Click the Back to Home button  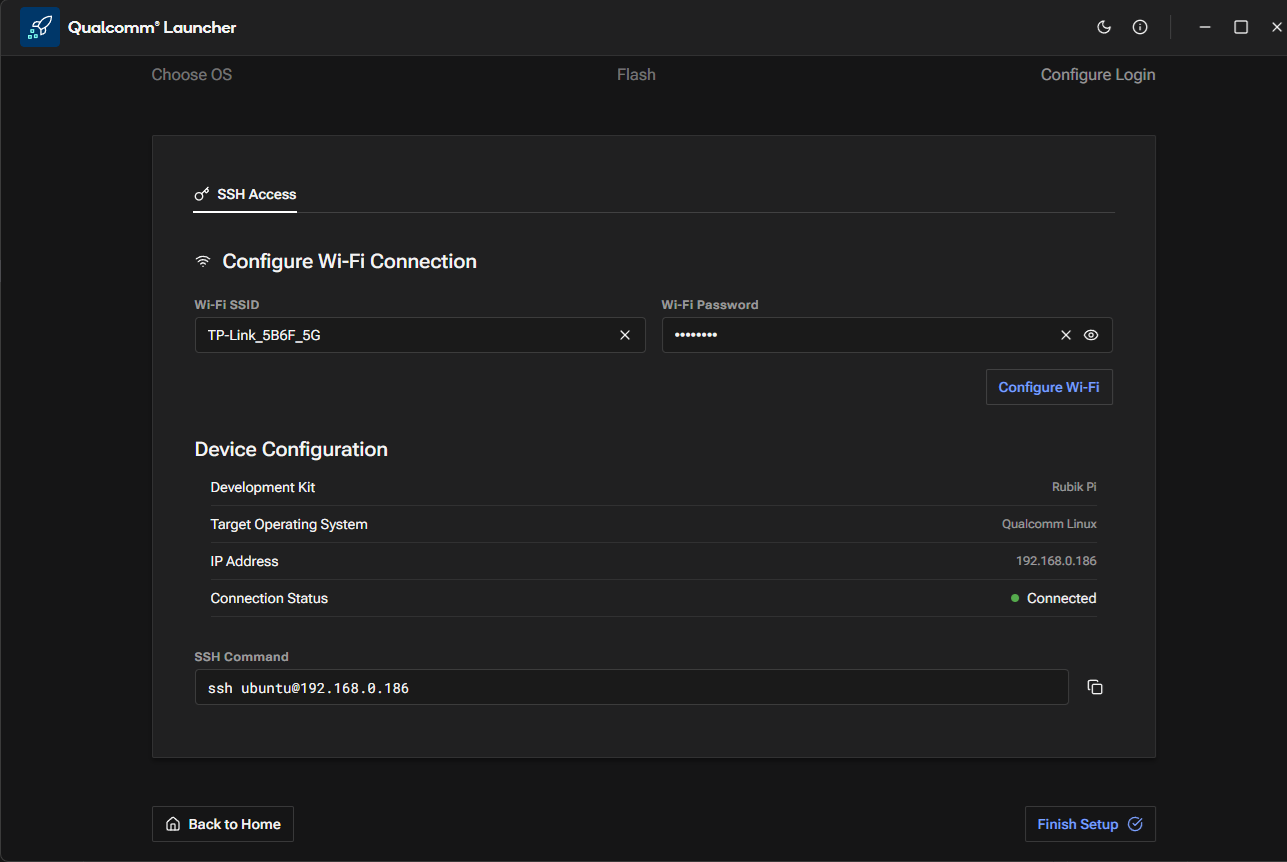(x=223, y=824)
